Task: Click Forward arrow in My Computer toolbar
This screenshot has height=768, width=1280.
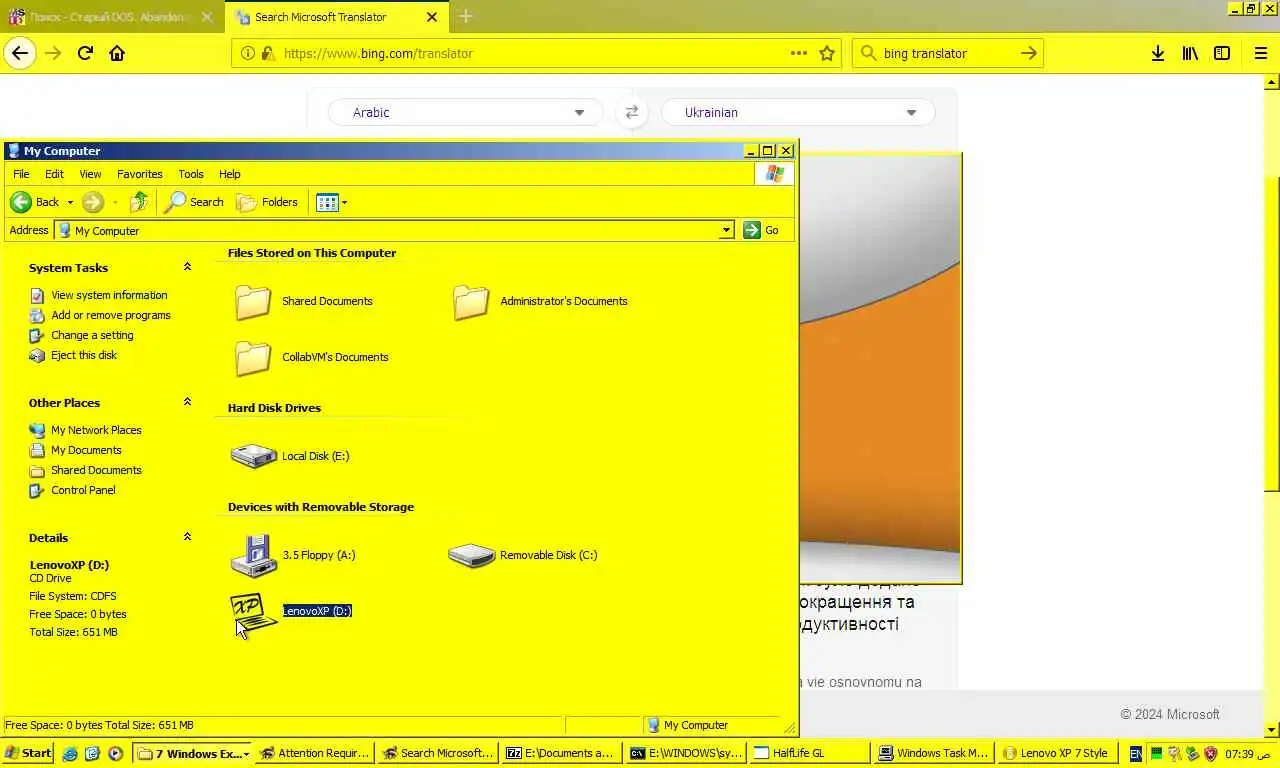Action: pos(93,202)
